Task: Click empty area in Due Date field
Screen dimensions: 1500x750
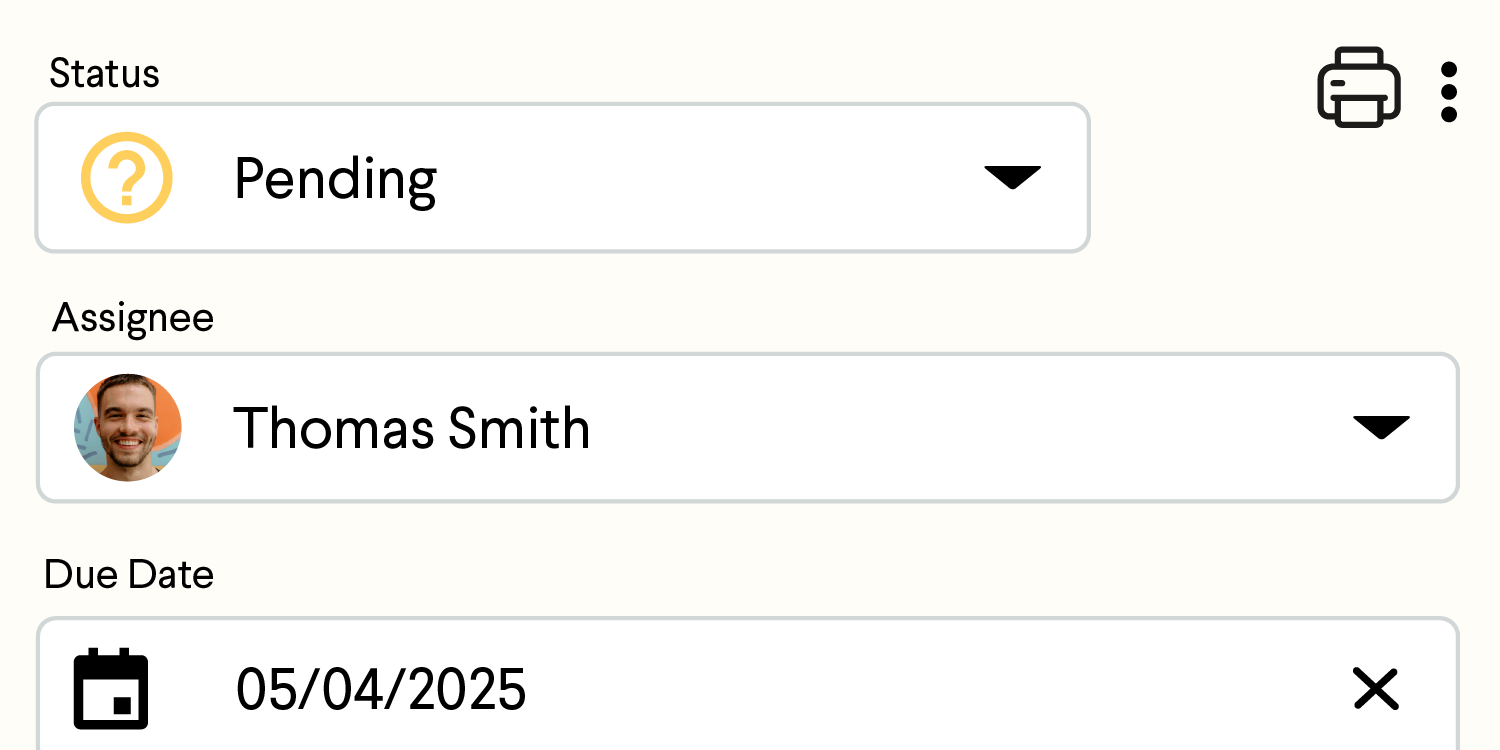Action: coord(930,689)
